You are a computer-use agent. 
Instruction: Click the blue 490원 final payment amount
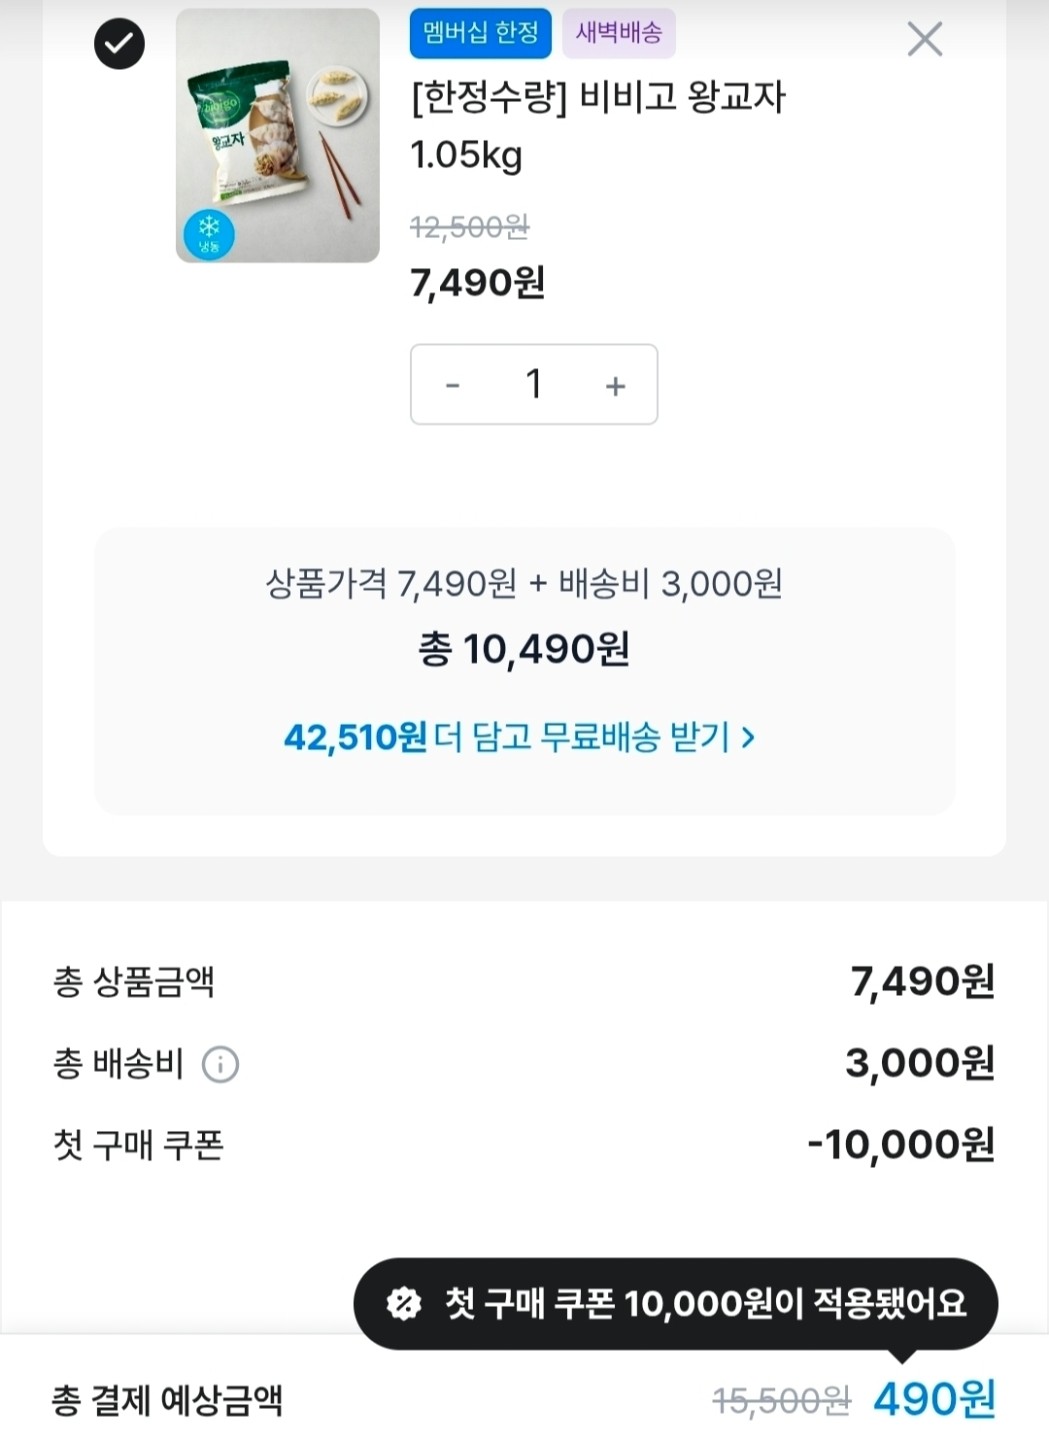click(934, 1399)
